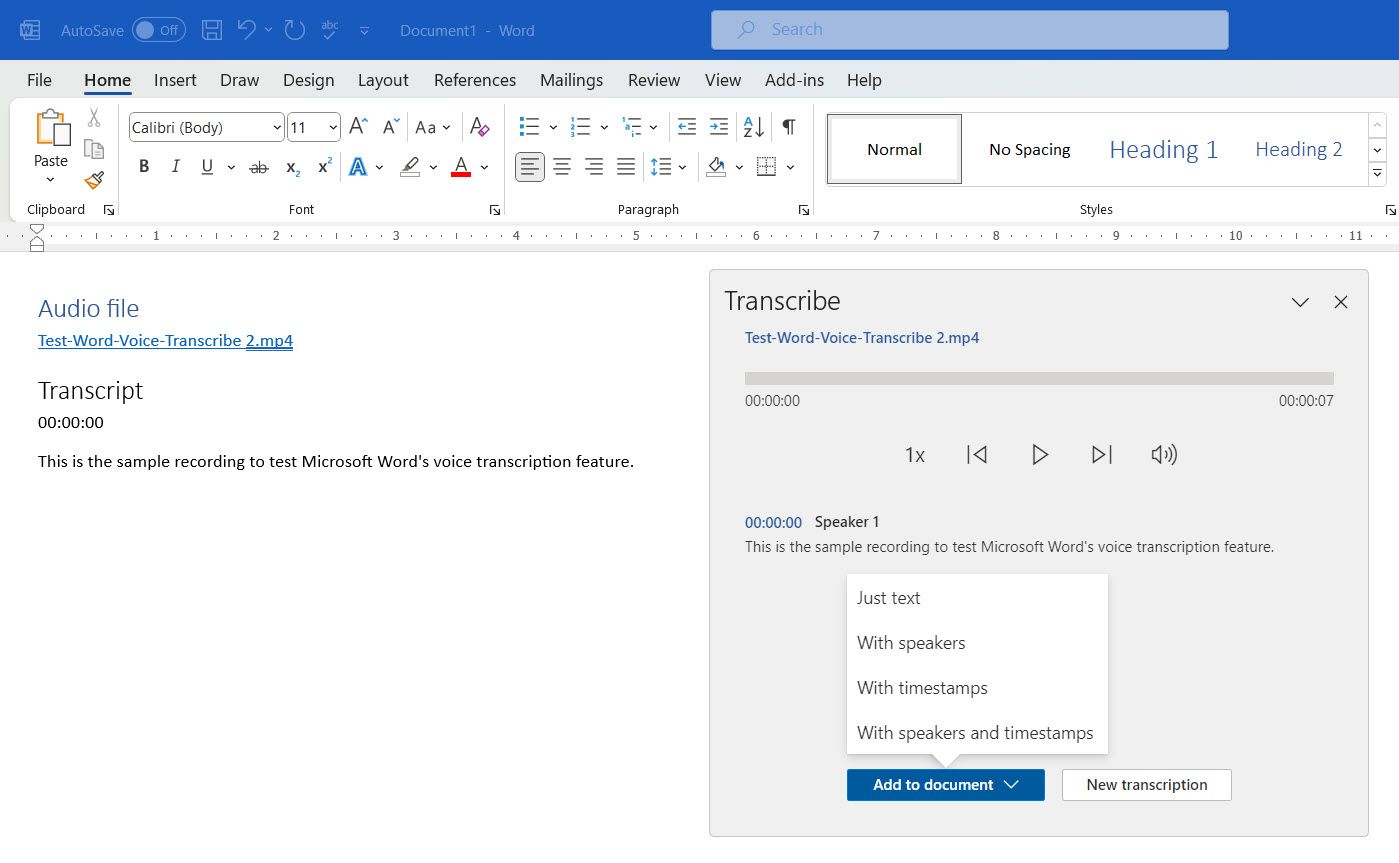Toggle Bold text formatting
The height and width of the screenshot is (863, 1399).
(x=144, y=167)
